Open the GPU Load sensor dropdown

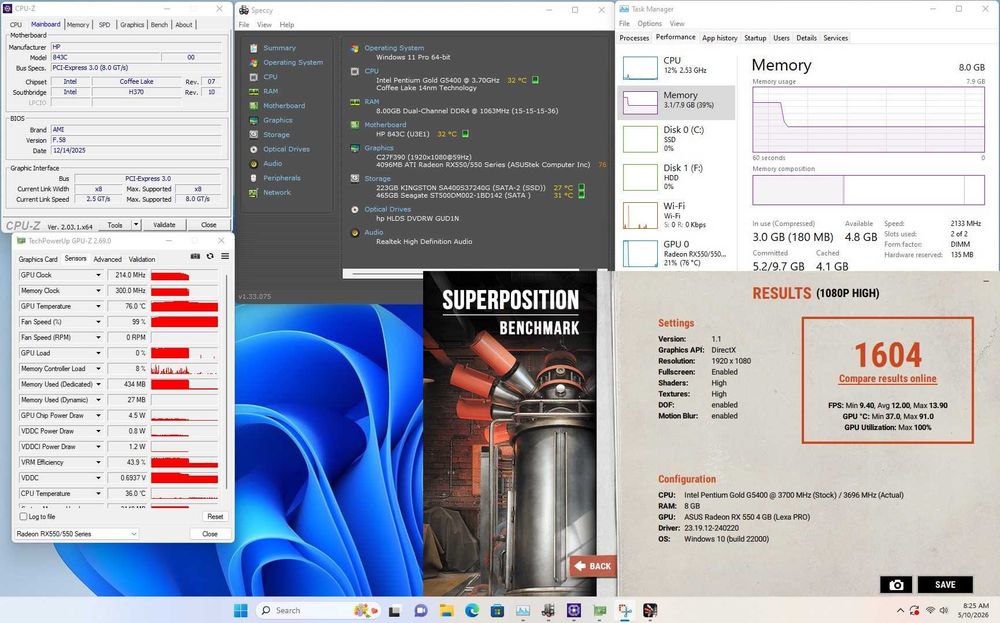click(98, 353)
